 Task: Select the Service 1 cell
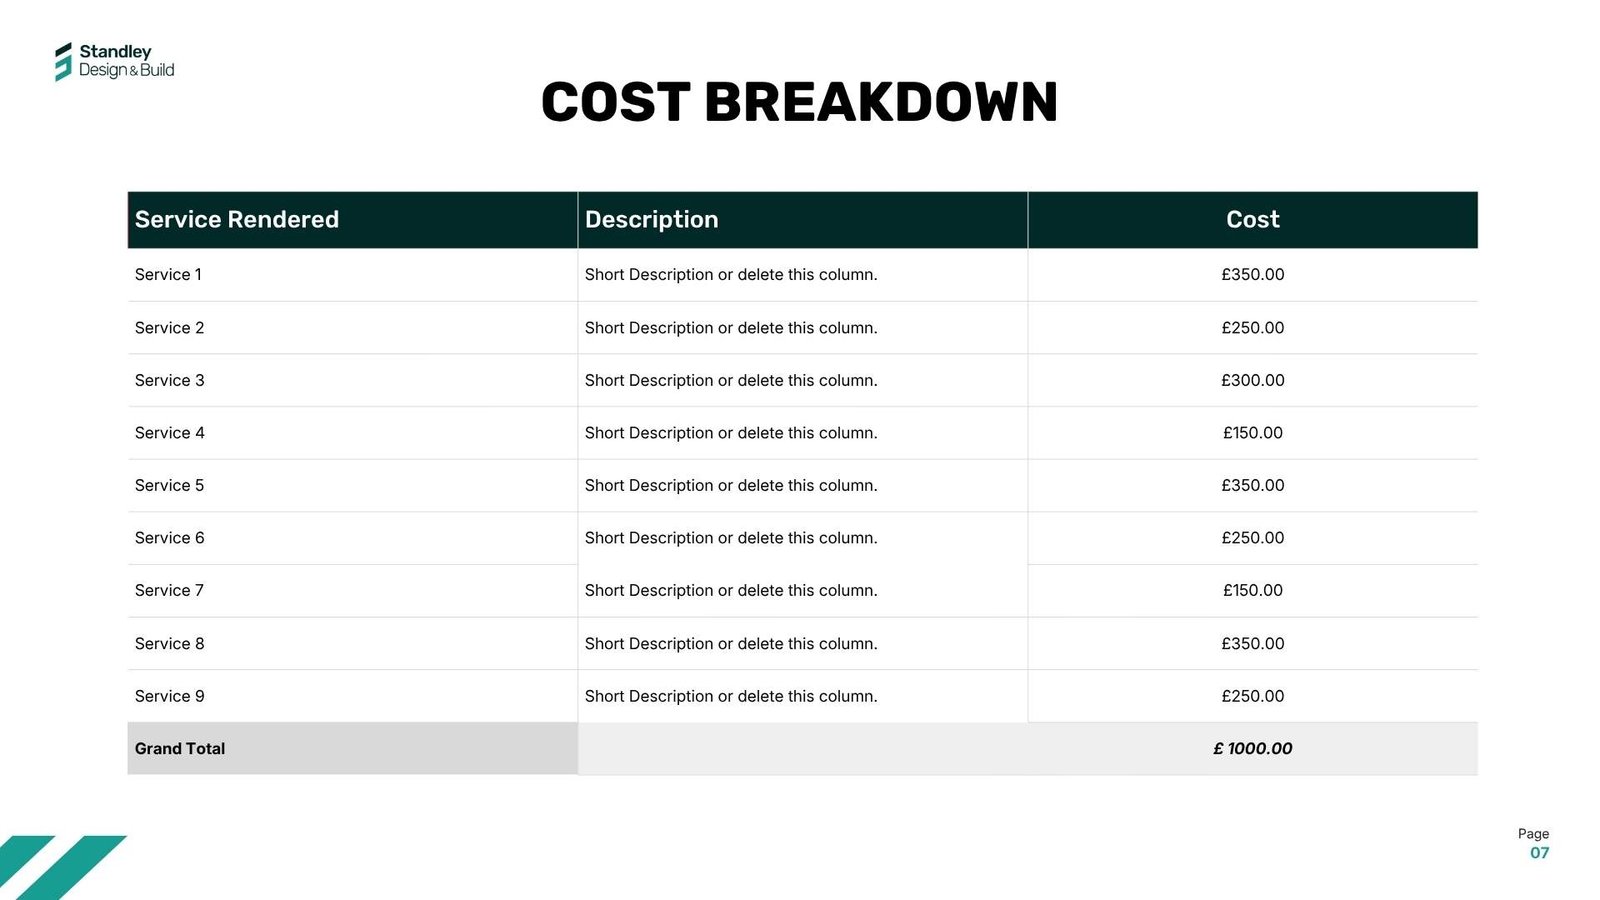coord(168,275)
